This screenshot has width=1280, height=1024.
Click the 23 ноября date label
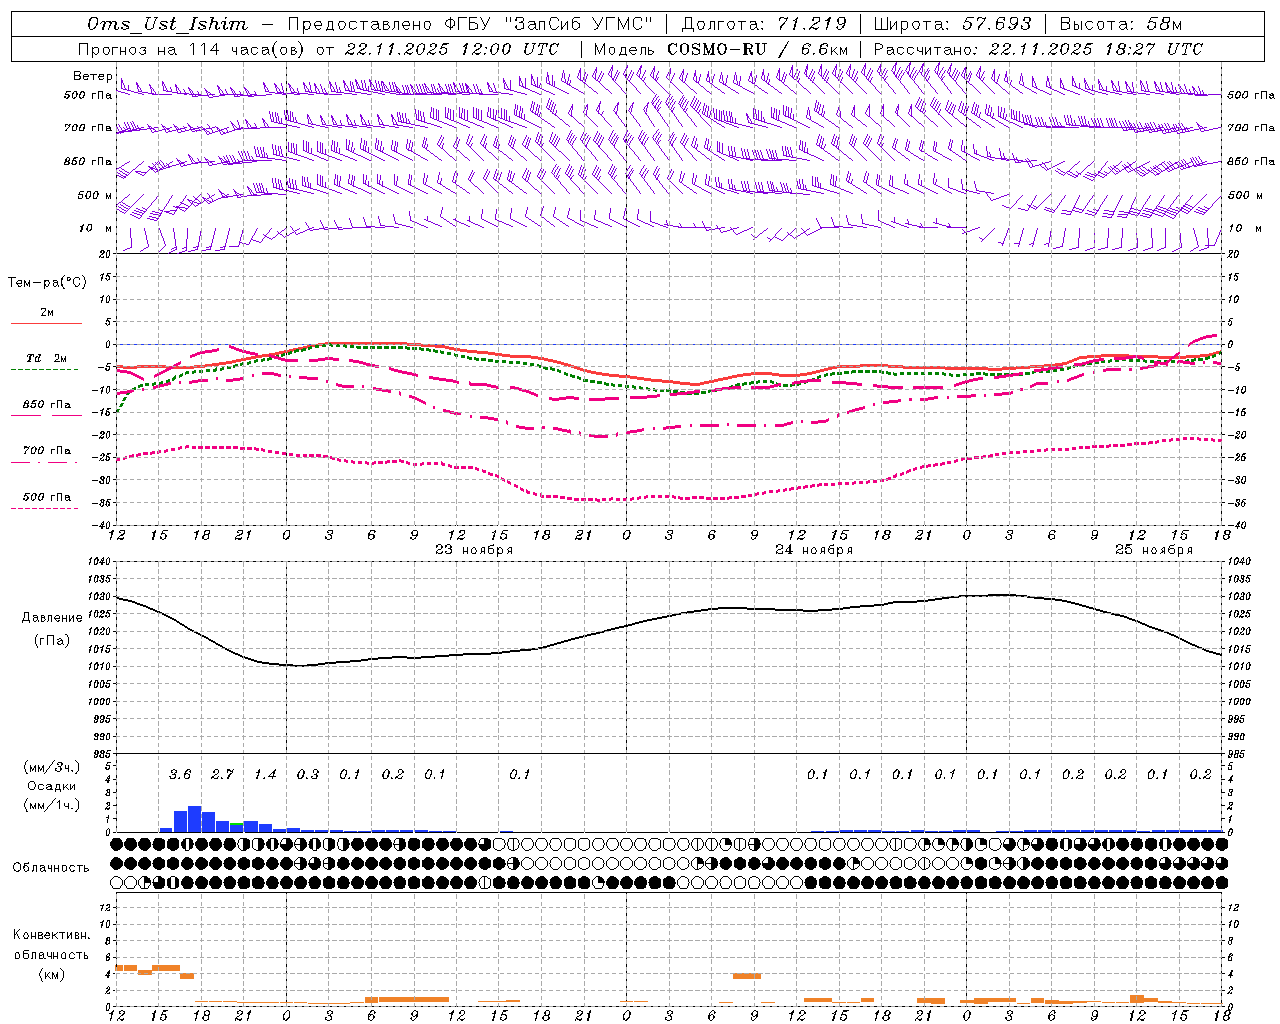(474, 549)
